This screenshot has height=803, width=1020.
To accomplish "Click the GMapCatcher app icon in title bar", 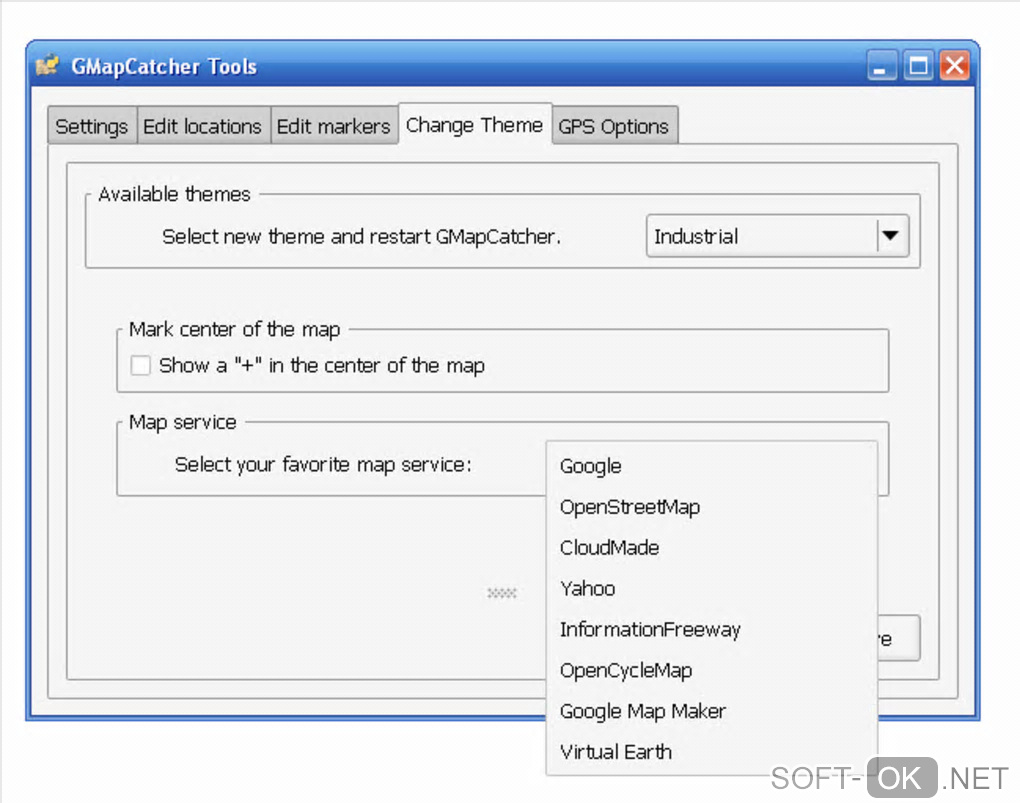I will (47, 67).
